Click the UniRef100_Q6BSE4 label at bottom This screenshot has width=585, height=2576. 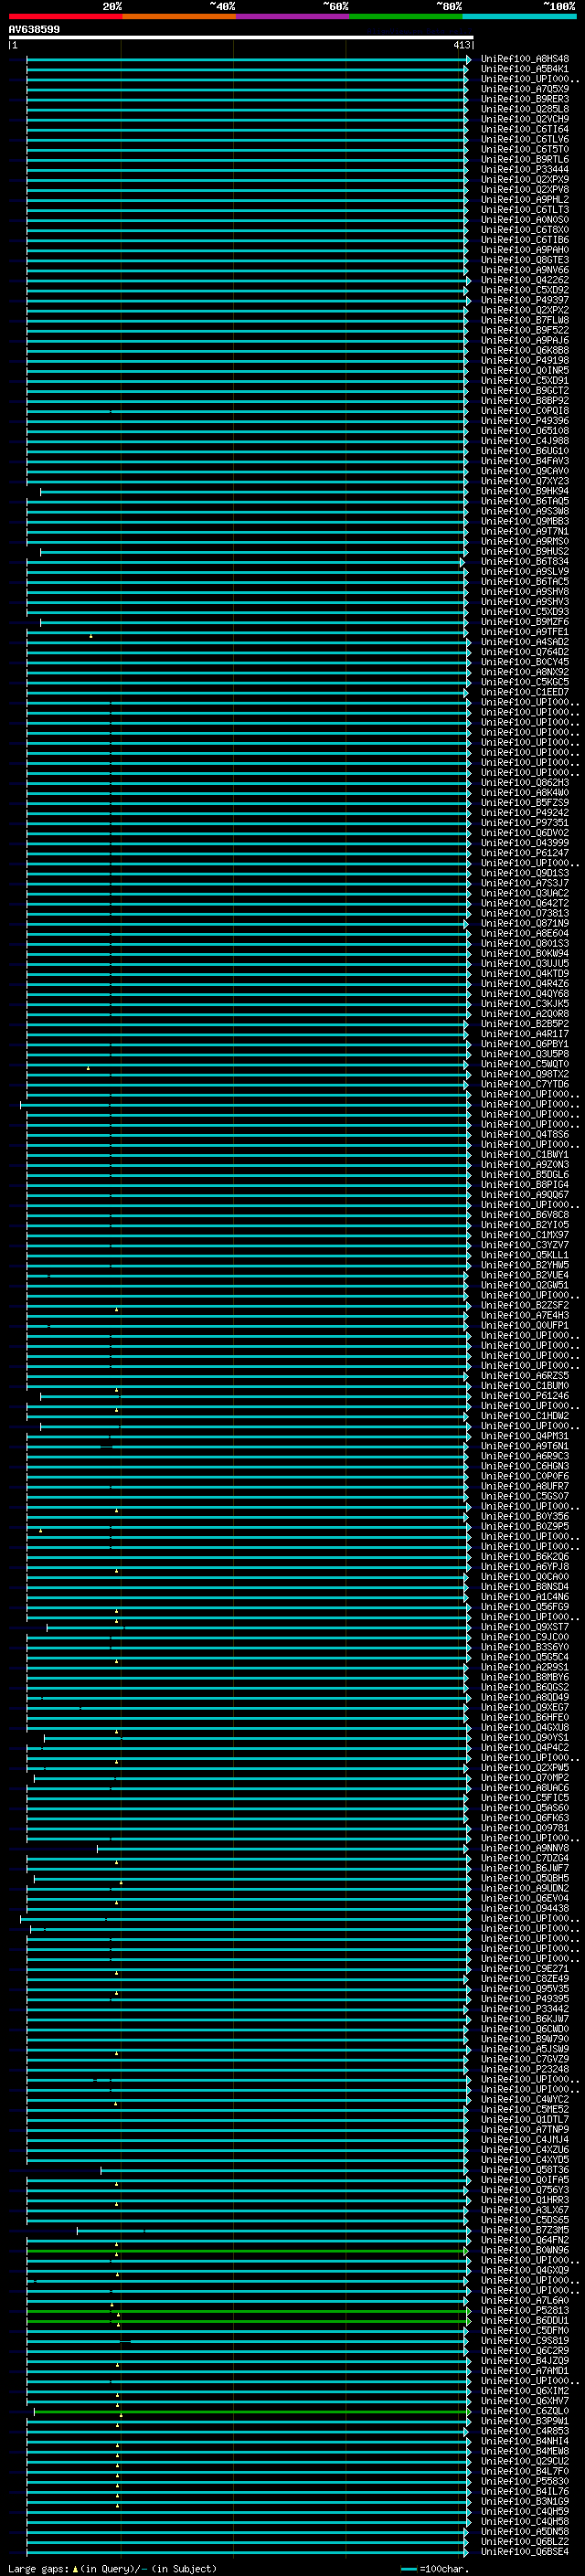pos(524,2552)
